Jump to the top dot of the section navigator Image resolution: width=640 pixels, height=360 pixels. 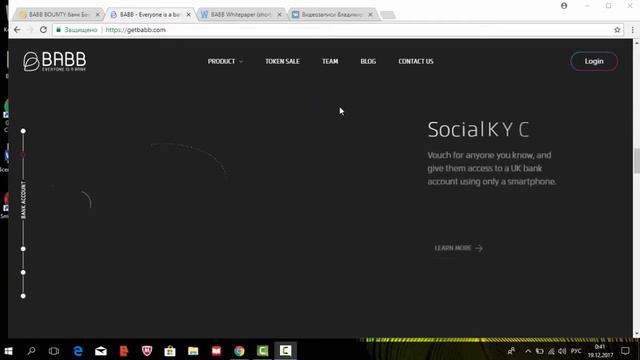coord(23,131)
